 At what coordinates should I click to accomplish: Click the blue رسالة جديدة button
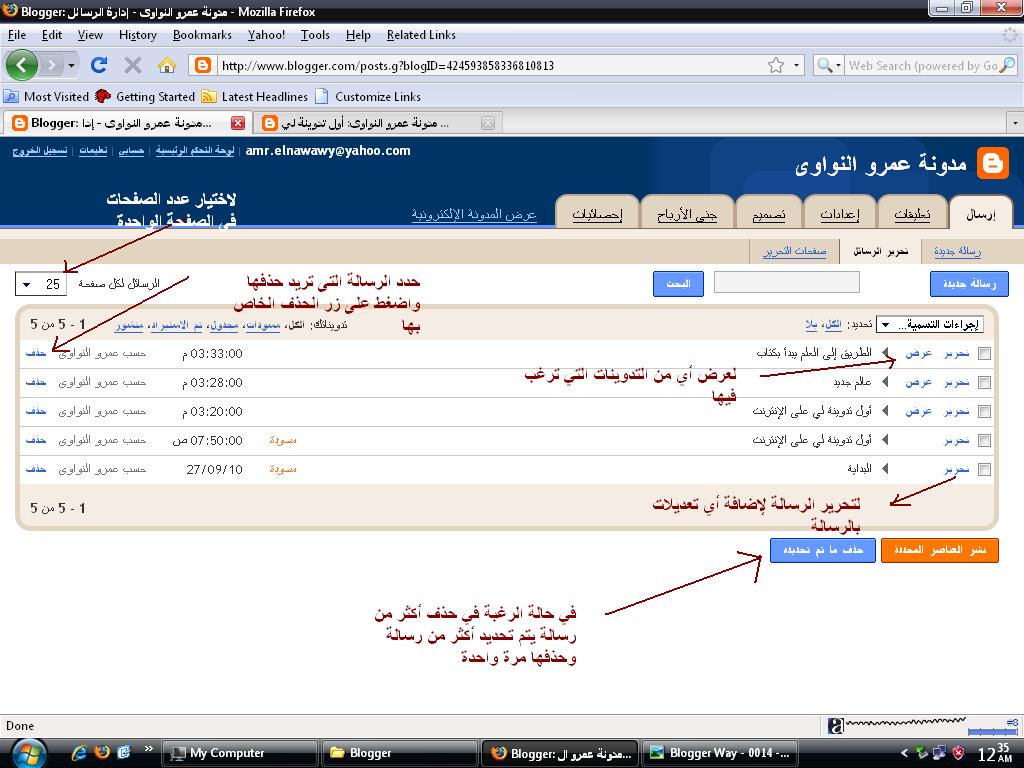click(x=969, y=284)
